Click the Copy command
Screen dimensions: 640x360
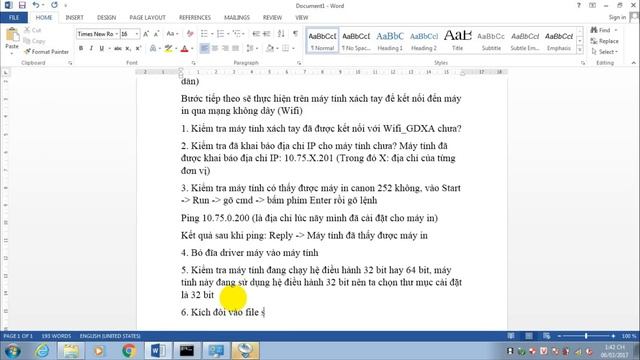tap(34, 41)
